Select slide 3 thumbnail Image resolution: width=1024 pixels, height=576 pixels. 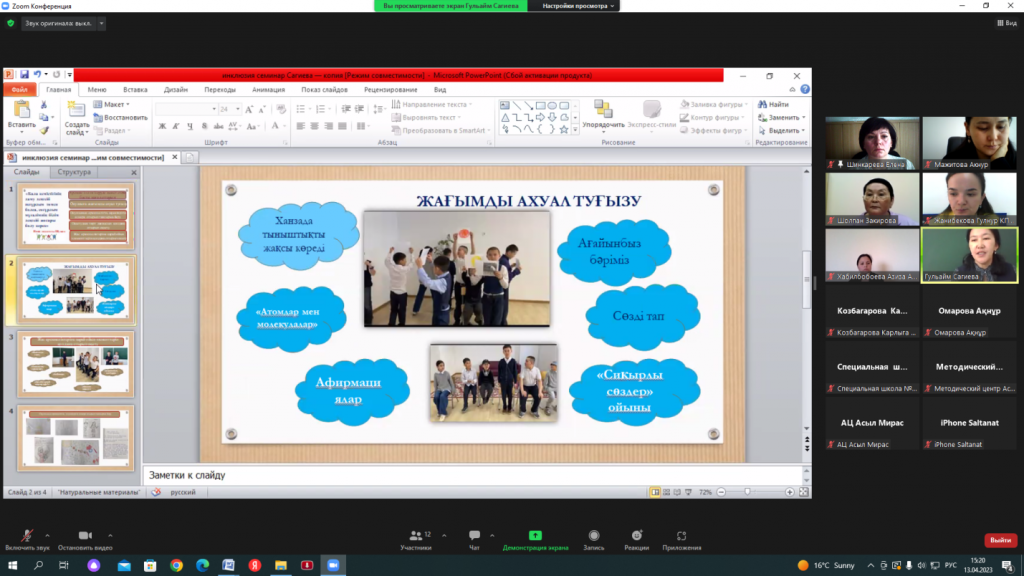coord(76,364)
